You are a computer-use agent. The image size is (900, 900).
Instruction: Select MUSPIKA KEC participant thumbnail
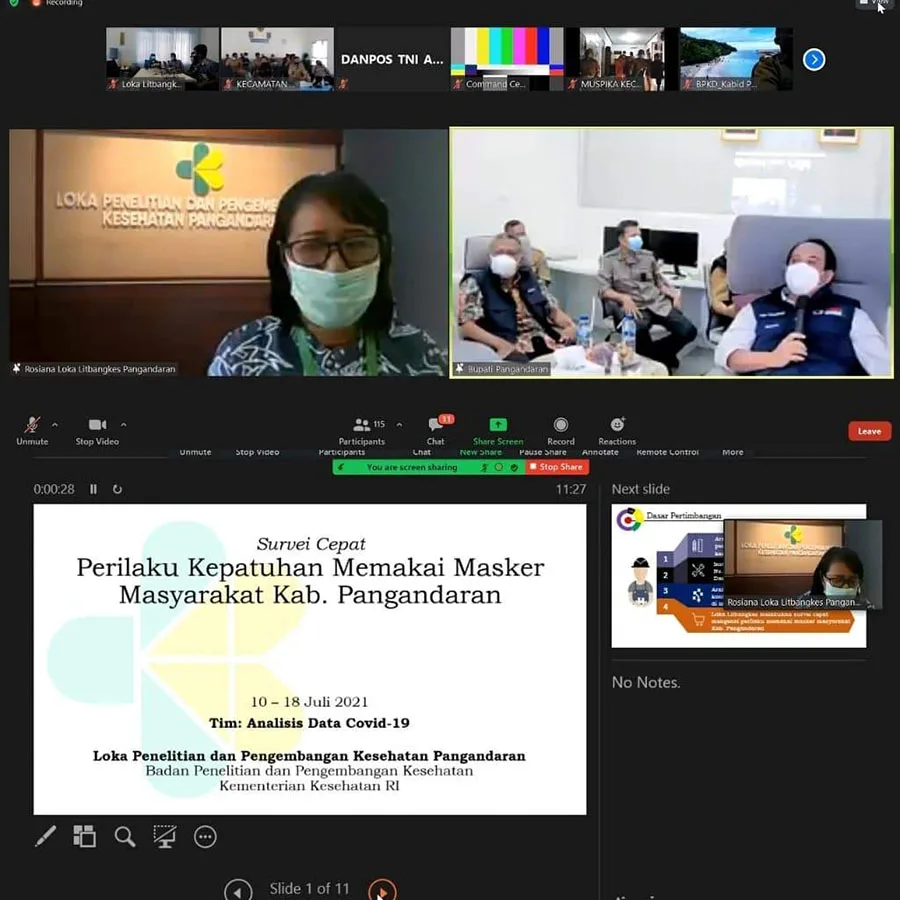[622, 59]
